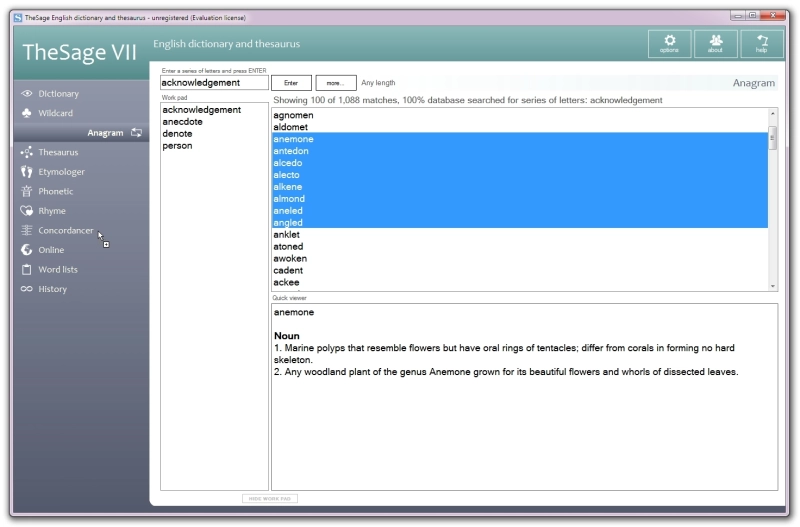Click the more... button
The width and height of the screenshot is (800, 527).
click(x=336, y=83)
